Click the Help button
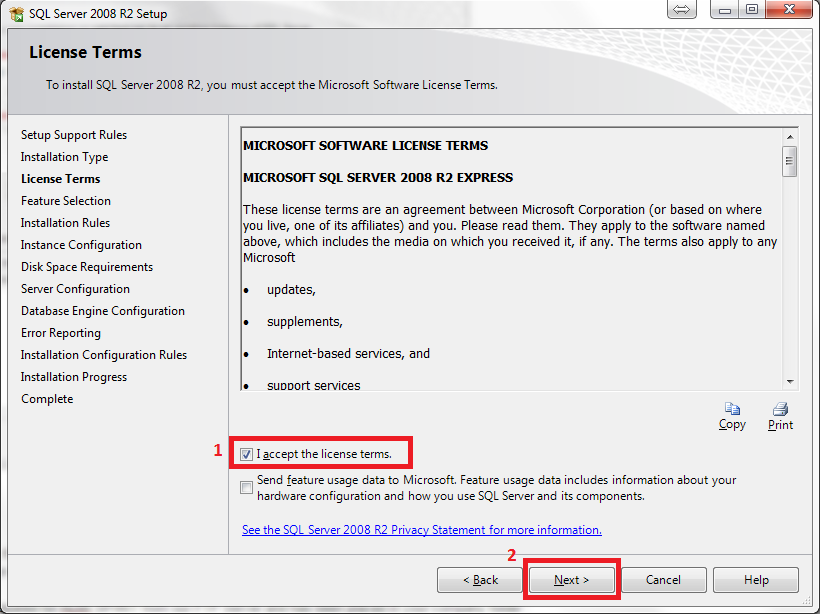Viewport: 820px width, 614px height. coord(756,579)
